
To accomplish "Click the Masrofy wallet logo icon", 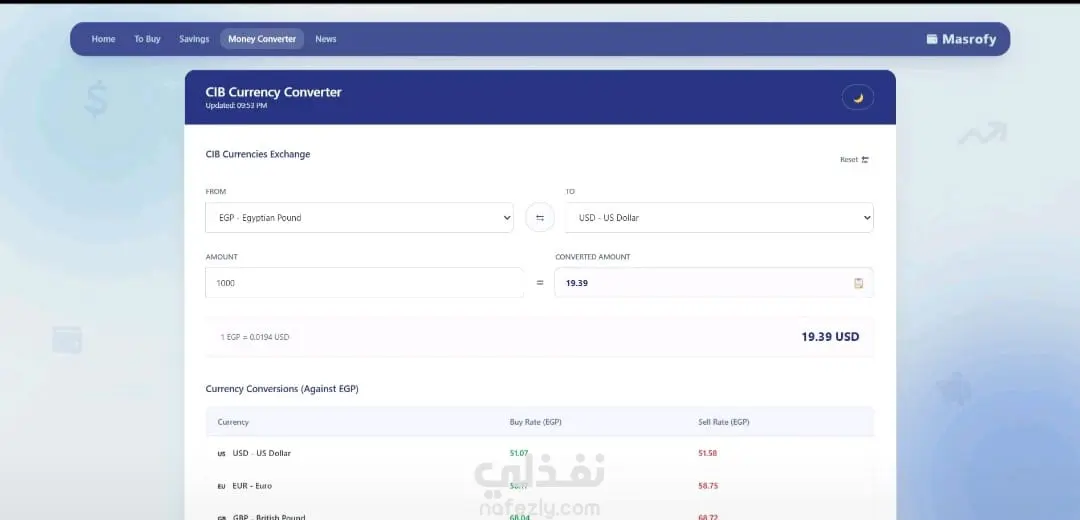I will [x=932, y=39].
